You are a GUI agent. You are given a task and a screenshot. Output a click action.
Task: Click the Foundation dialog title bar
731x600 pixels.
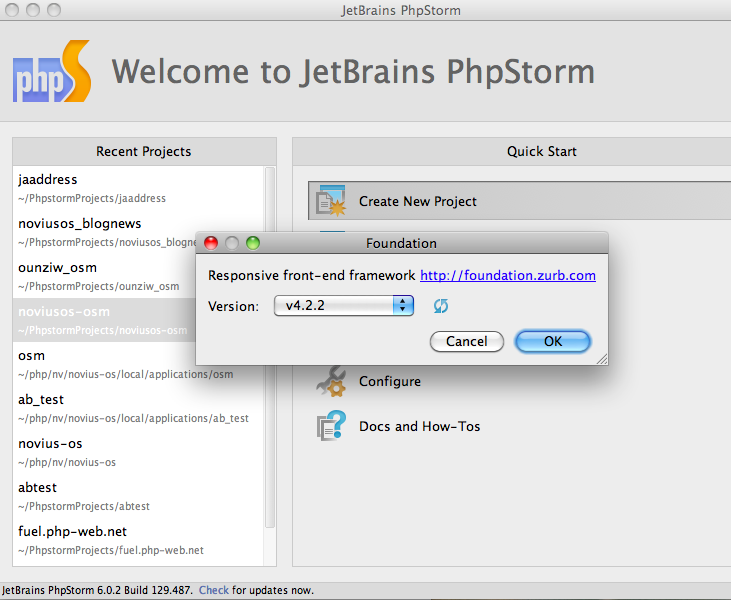point(401,243)
